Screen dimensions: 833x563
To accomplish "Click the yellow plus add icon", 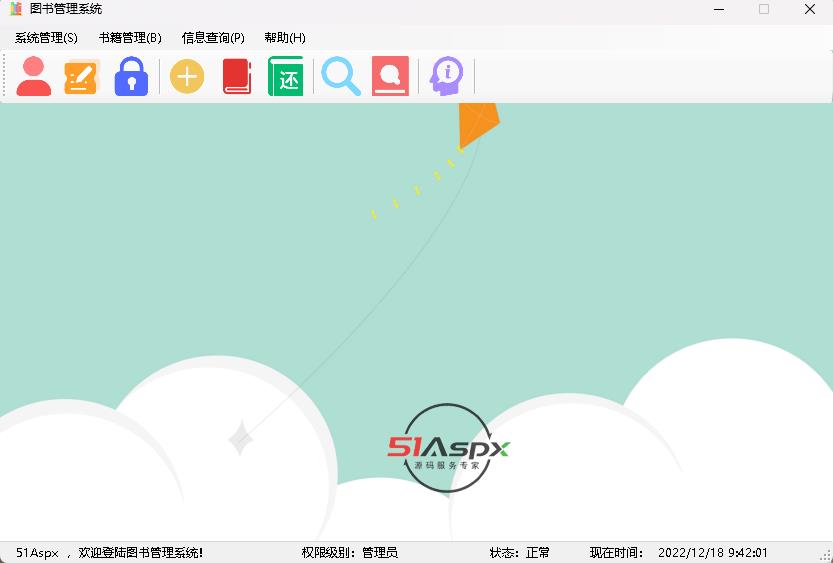I will 187,76.
